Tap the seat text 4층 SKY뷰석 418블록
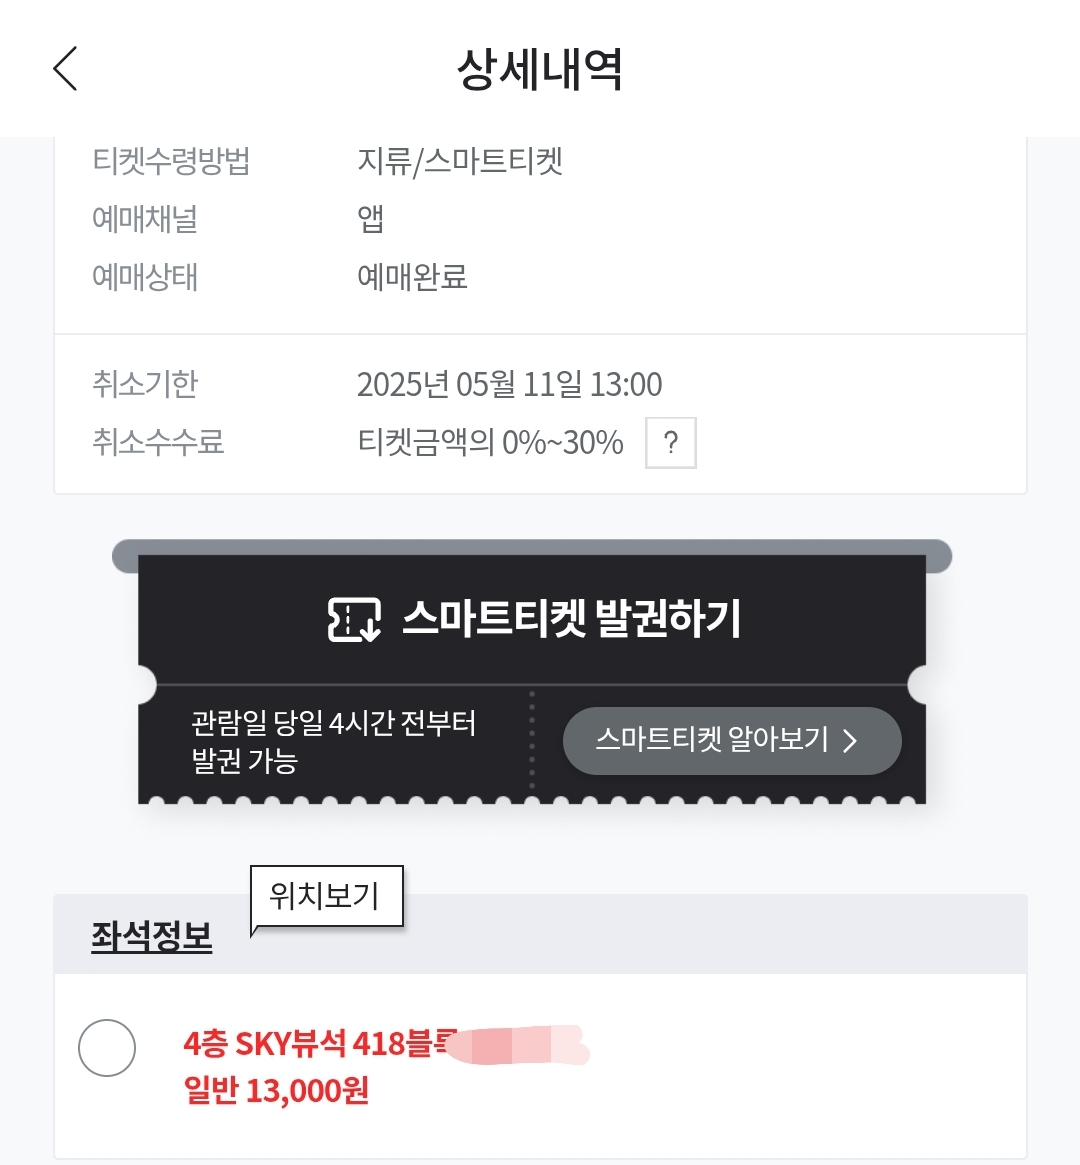 click(321, 1044)
